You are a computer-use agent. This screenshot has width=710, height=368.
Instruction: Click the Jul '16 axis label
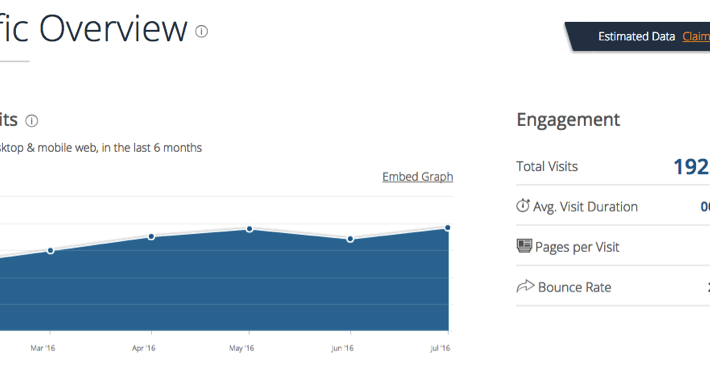pos(440,348)
